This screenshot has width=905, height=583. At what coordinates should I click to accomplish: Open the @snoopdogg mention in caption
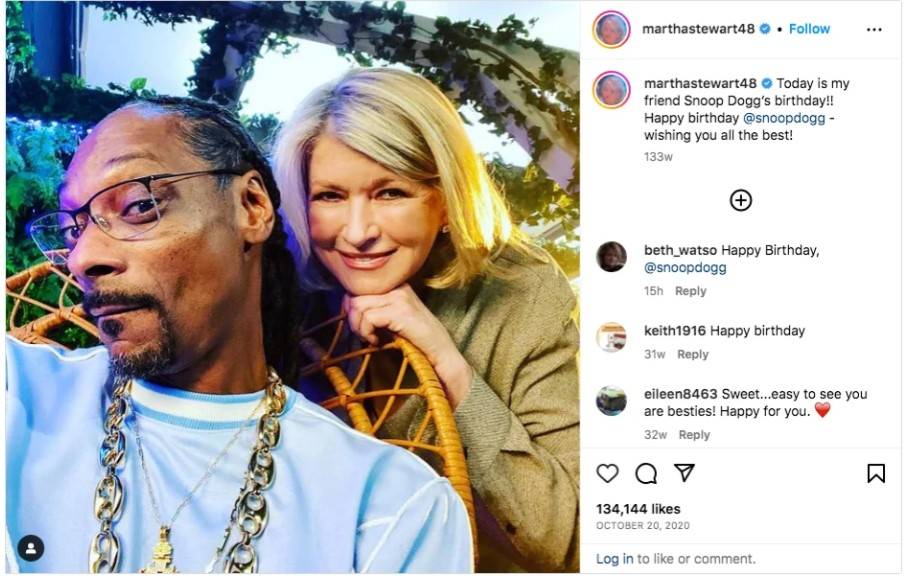(784, 118)
